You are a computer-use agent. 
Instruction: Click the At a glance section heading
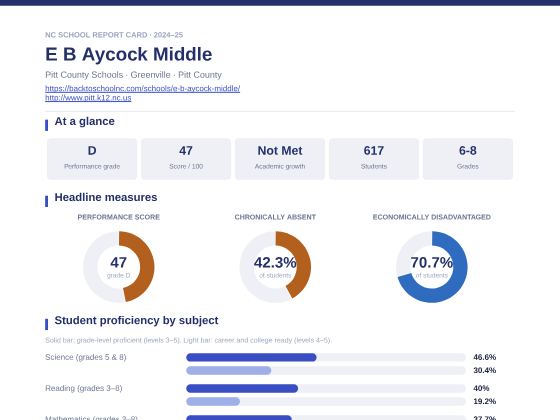click(85, 121)
